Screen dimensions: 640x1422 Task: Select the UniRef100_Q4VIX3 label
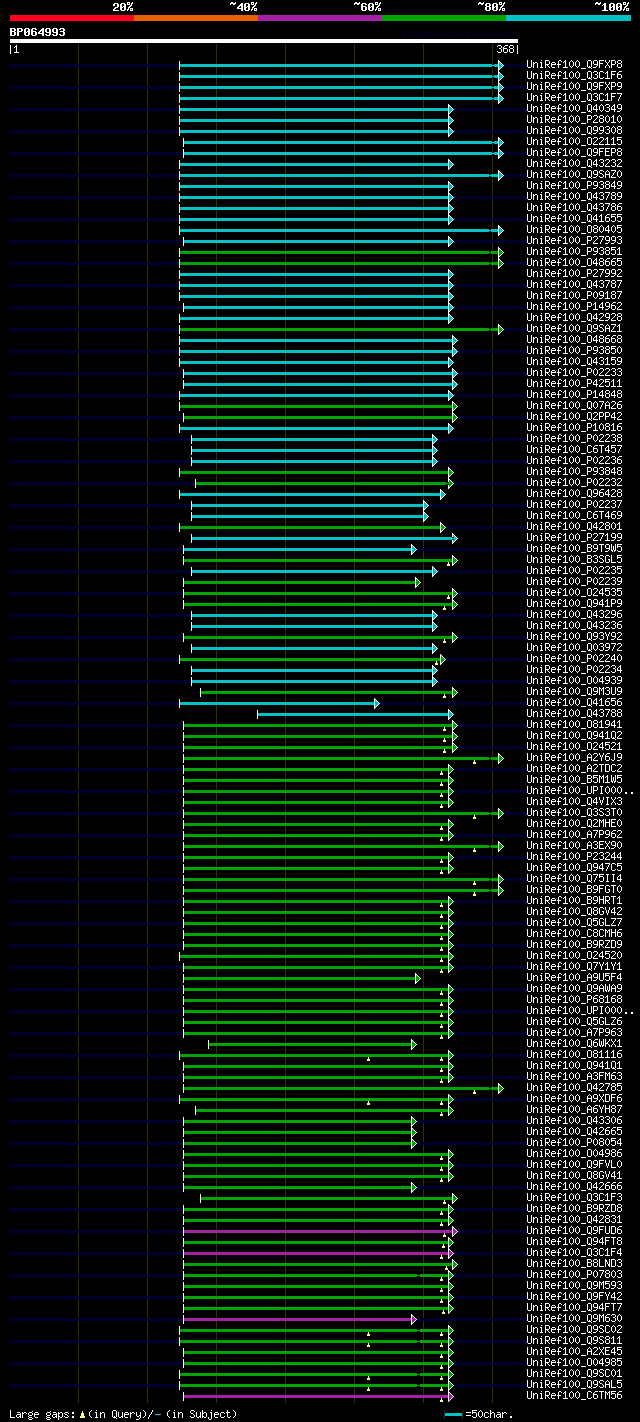pyautogui.click(x=574, y=801)
